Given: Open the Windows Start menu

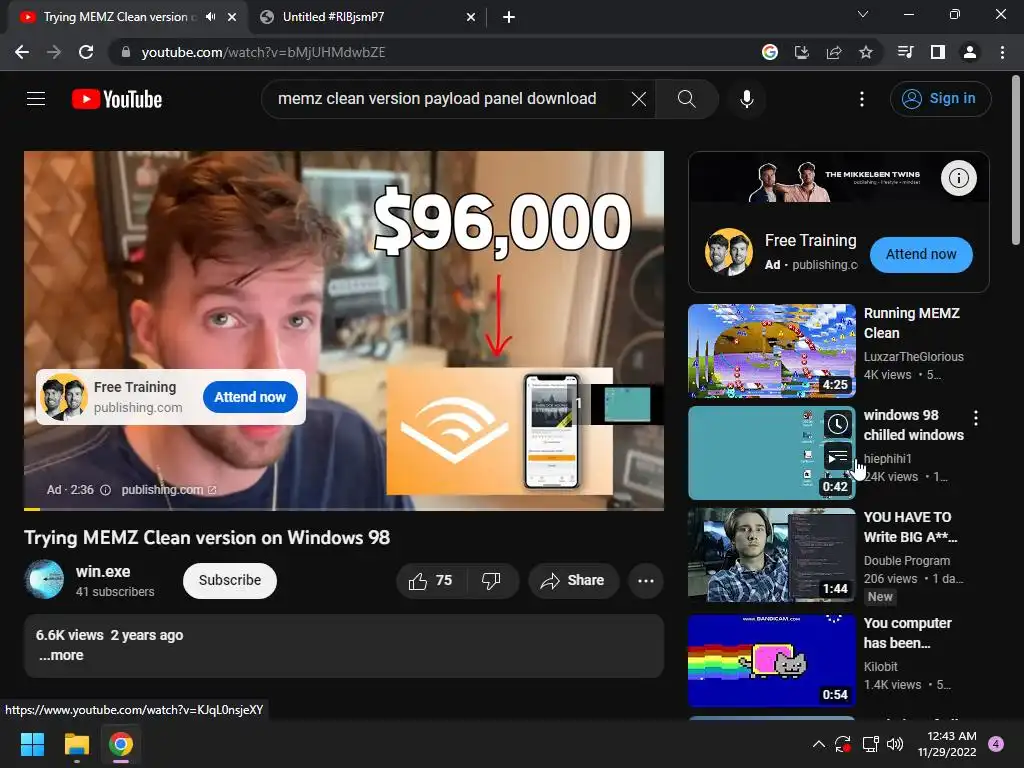Looking at the screenshot, I should click(32, 744).
